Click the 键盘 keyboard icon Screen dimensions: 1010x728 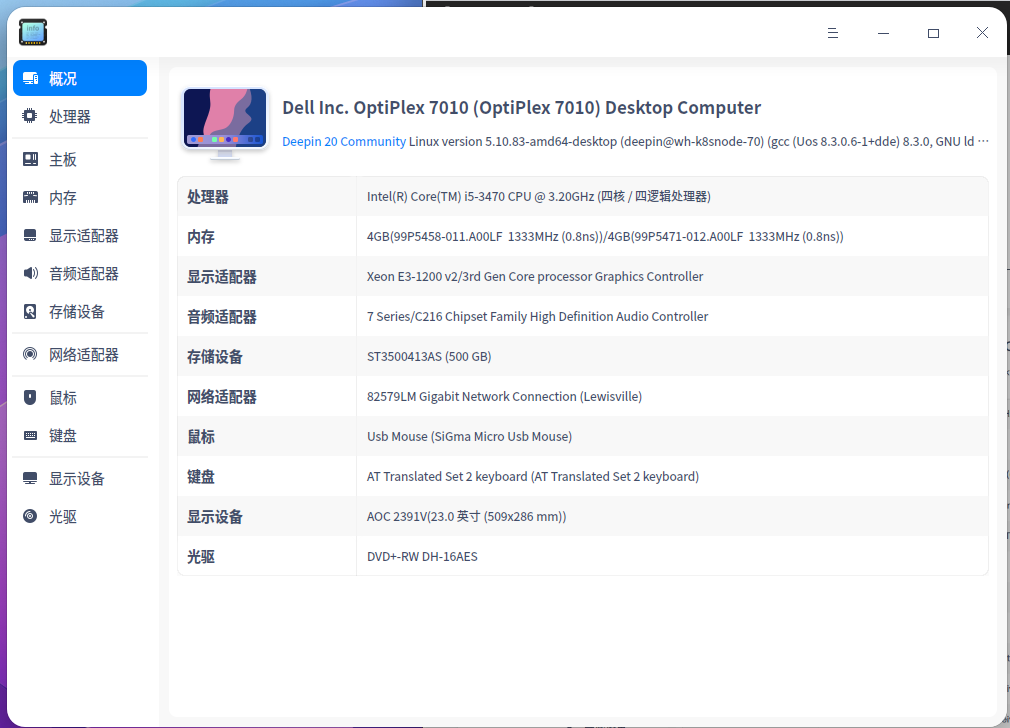point(30,435)
